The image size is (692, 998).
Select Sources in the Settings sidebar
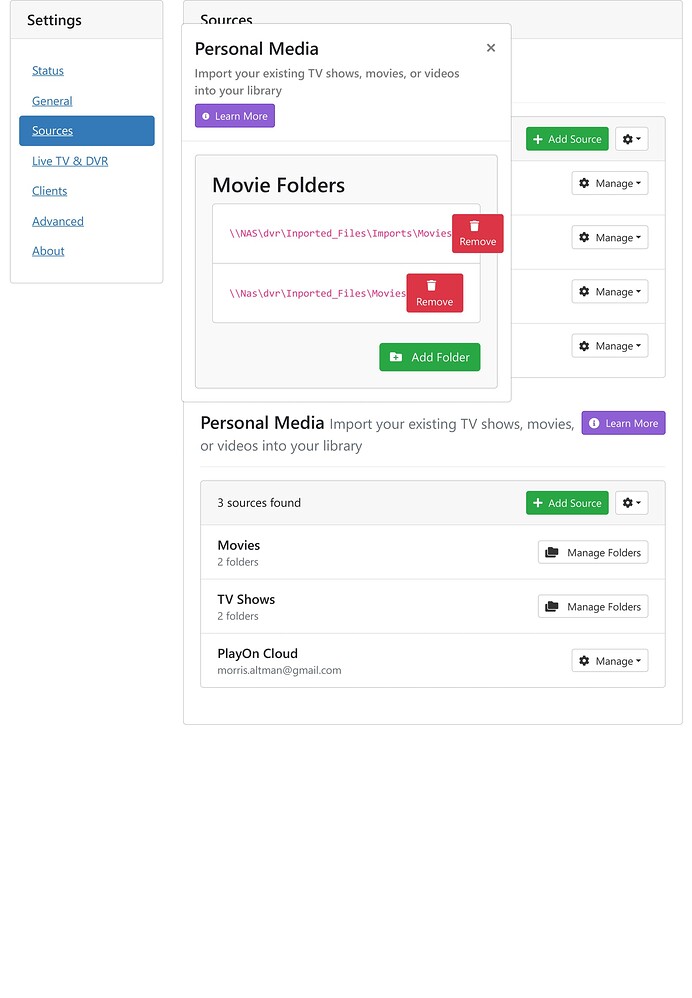click(x=52, y=130)
